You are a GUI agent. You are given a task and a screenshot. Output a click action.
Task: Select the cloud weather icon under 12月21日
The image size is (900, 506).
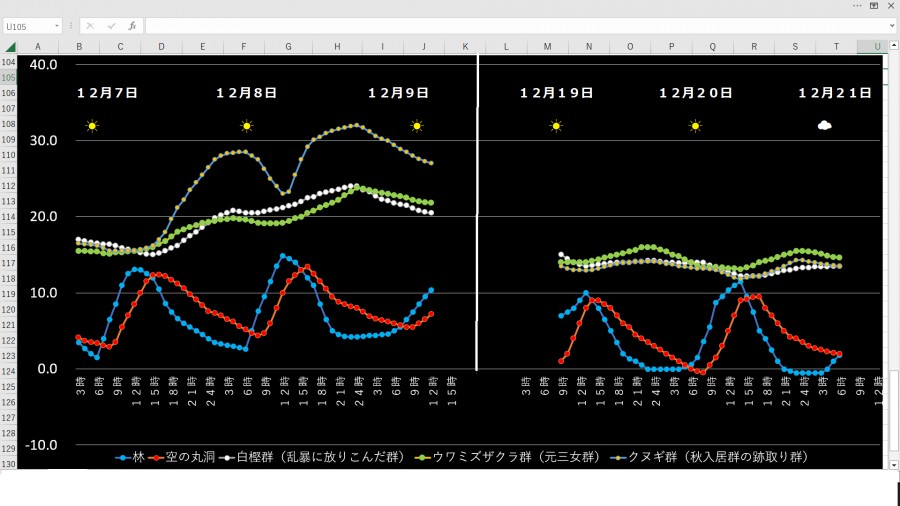[x=824, y=126]
